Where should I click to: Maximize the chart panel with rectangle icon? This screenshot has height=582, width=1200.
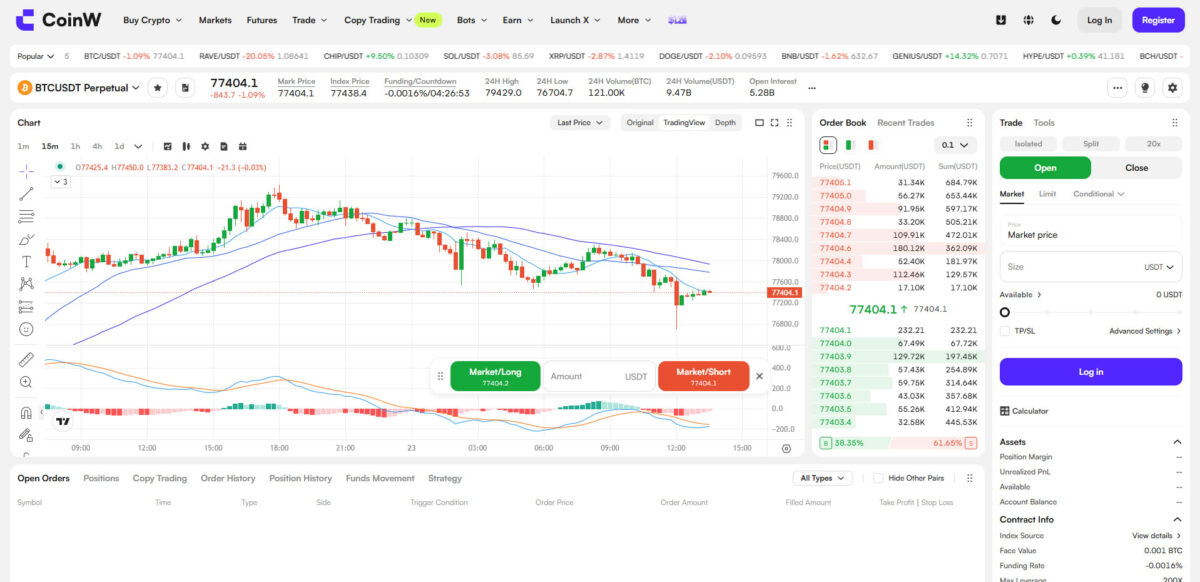point(759,123)
